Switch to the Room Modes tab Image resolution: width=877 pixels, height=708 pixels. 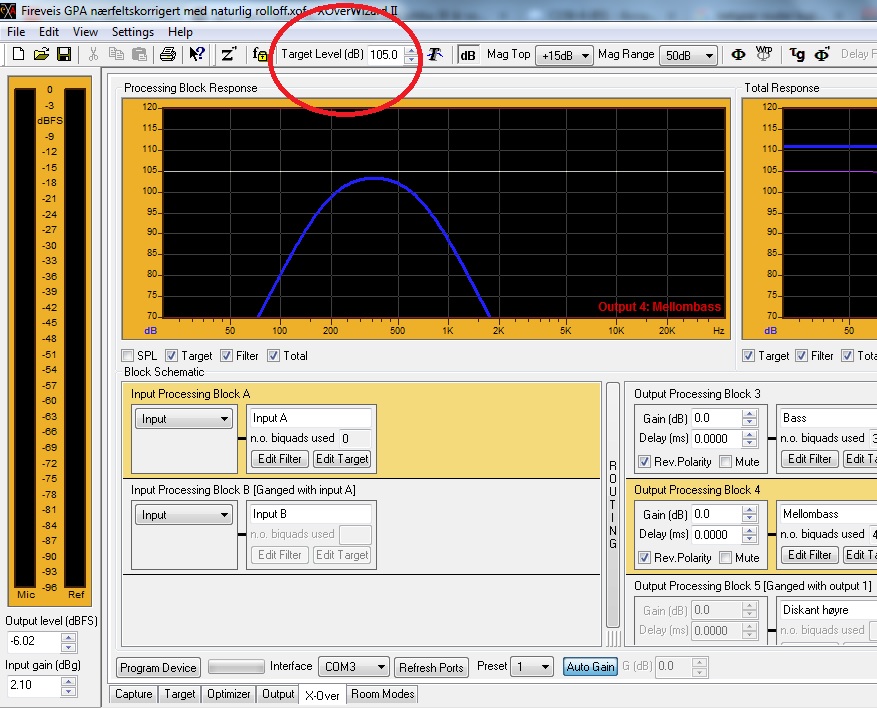point(383,694)
